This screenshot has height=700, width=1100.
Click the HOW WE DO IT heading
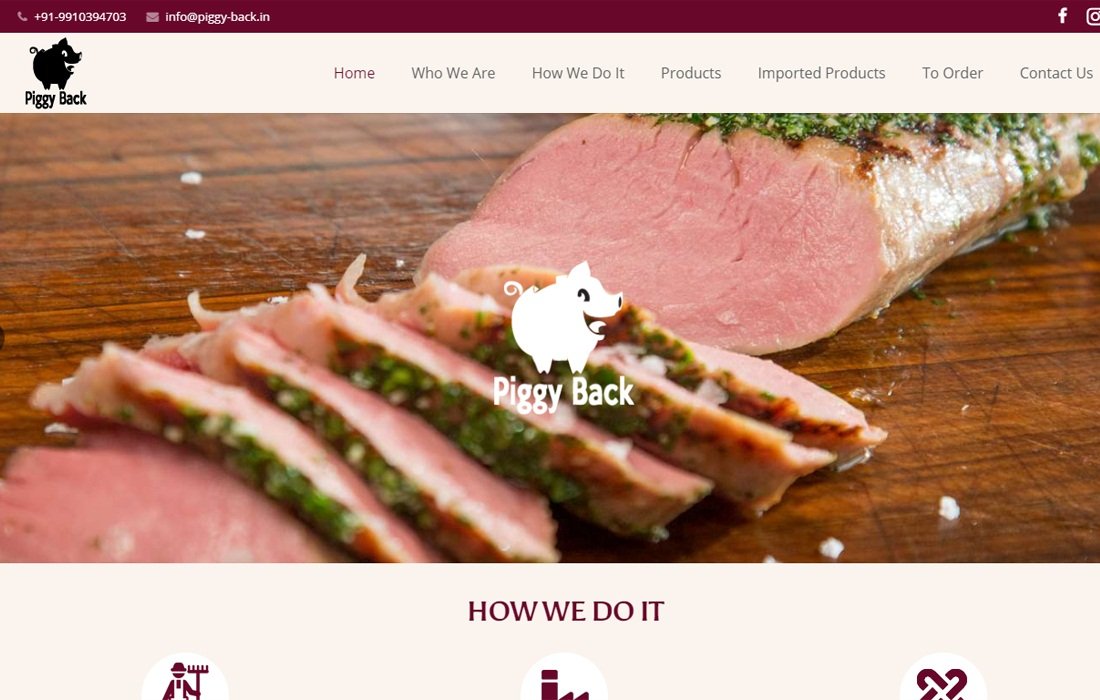pyautogui.click(x=565, y=611)
